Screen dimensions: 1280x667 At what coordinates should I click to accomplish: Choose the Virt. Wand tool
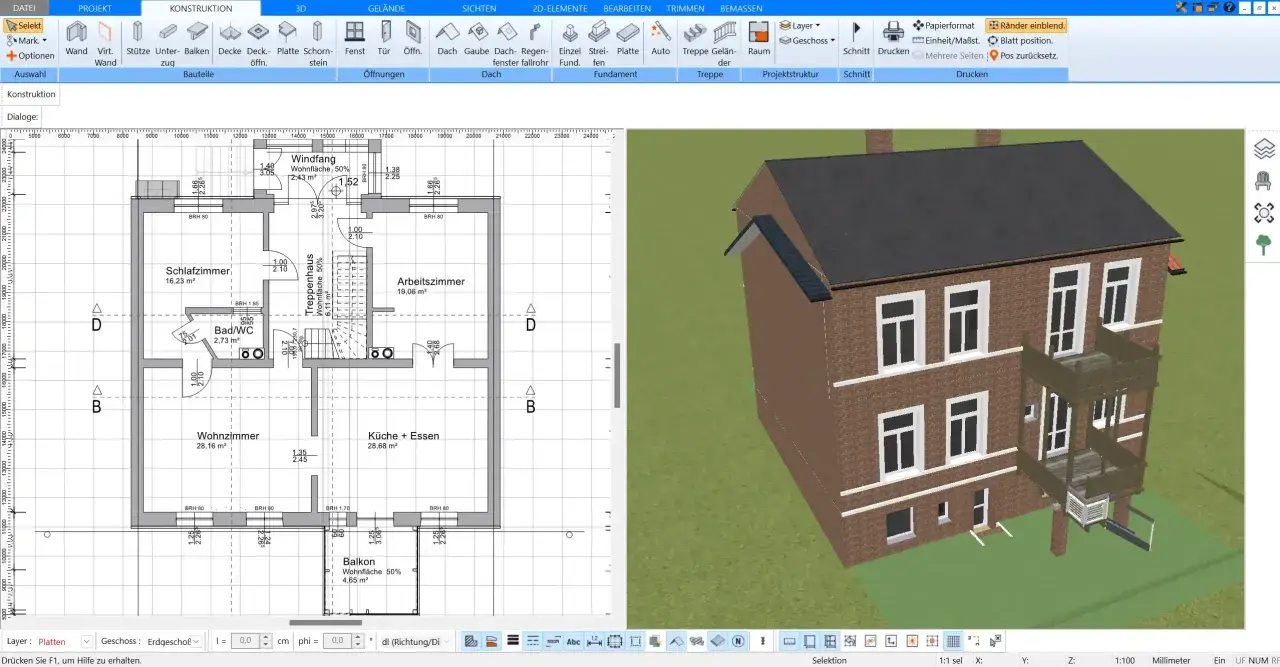coord(105,43)
